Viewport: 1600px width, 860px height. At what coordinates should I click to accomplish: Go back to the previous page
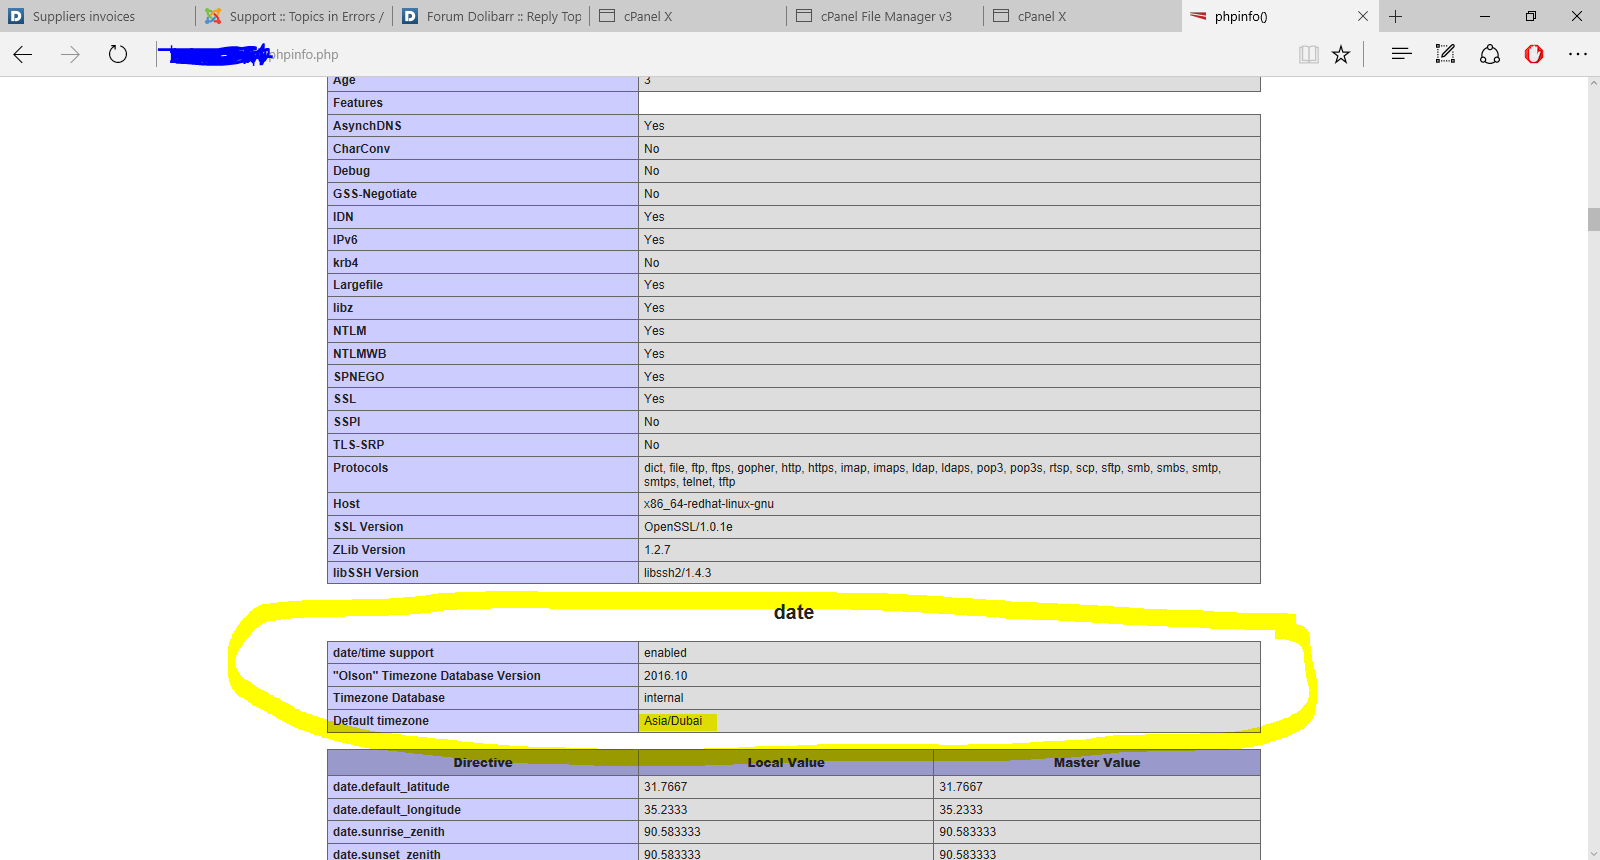[23, 55]
